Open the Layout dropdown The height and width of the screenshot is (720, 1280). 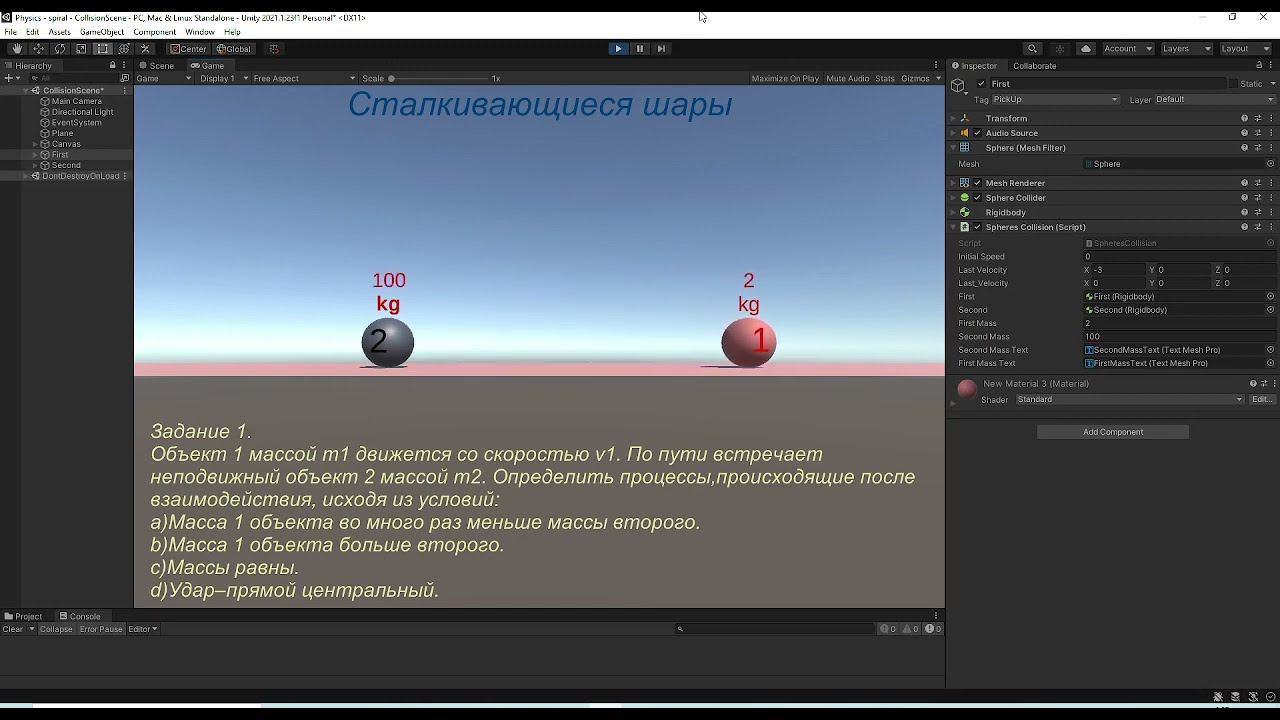tap(1246, 48)
